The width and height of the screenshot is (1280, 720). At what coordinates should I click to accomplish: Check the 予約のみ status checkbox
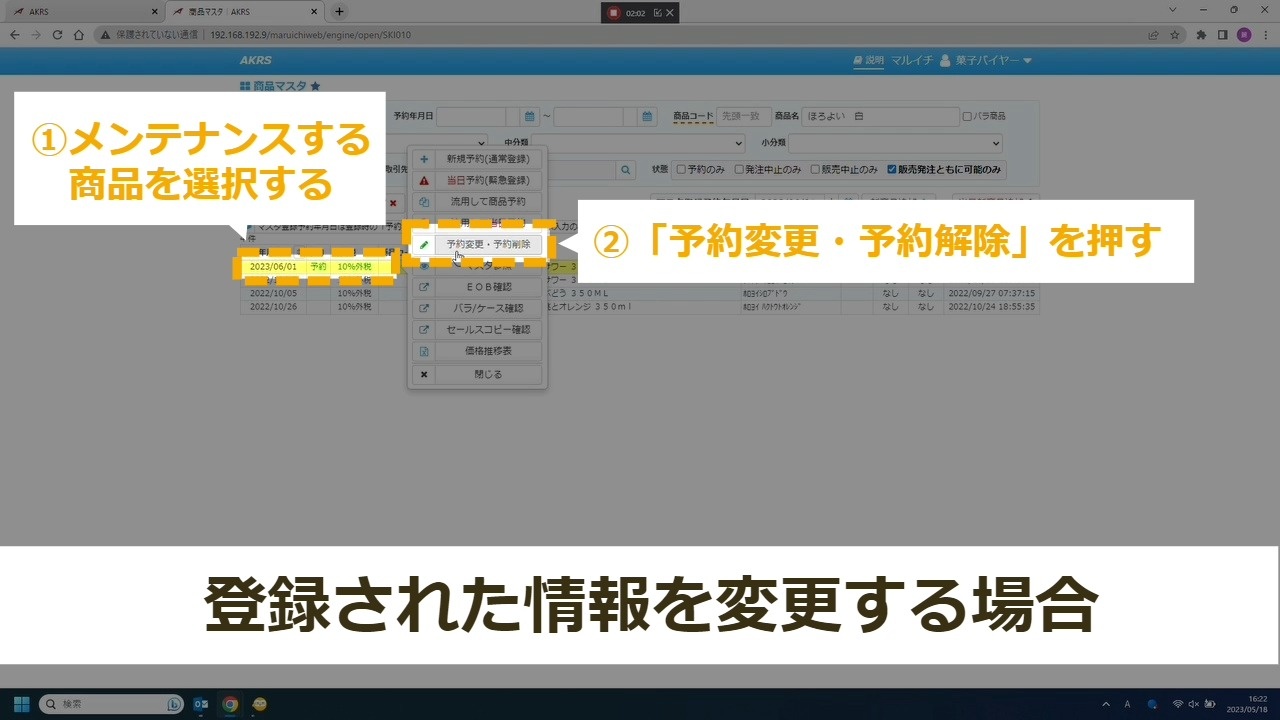681,170
